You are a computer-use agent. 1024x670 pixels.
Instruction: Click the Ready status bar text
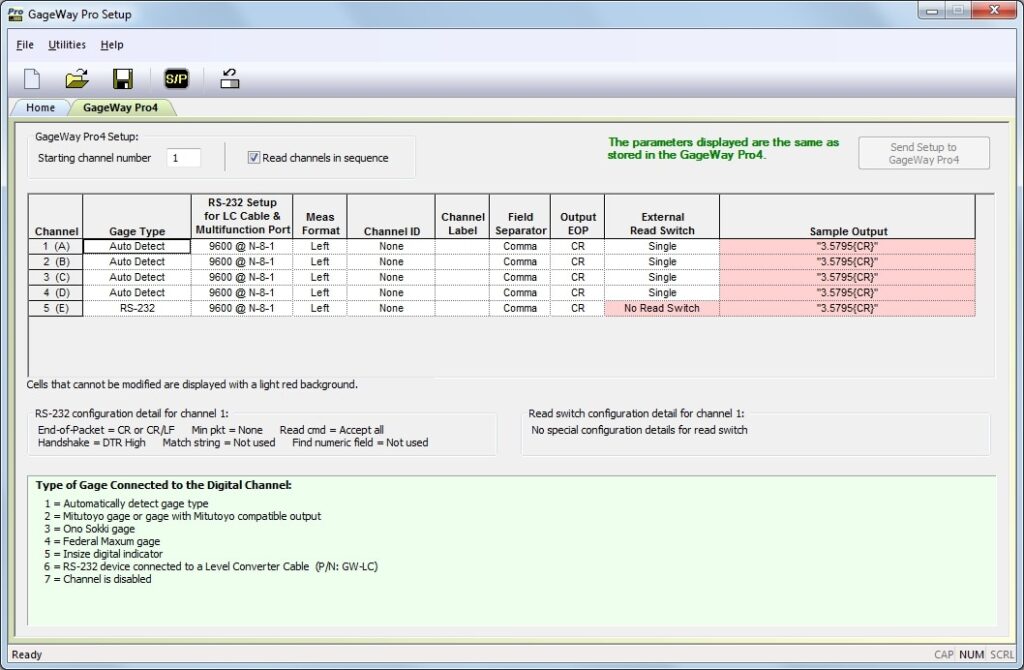[27, 654]
